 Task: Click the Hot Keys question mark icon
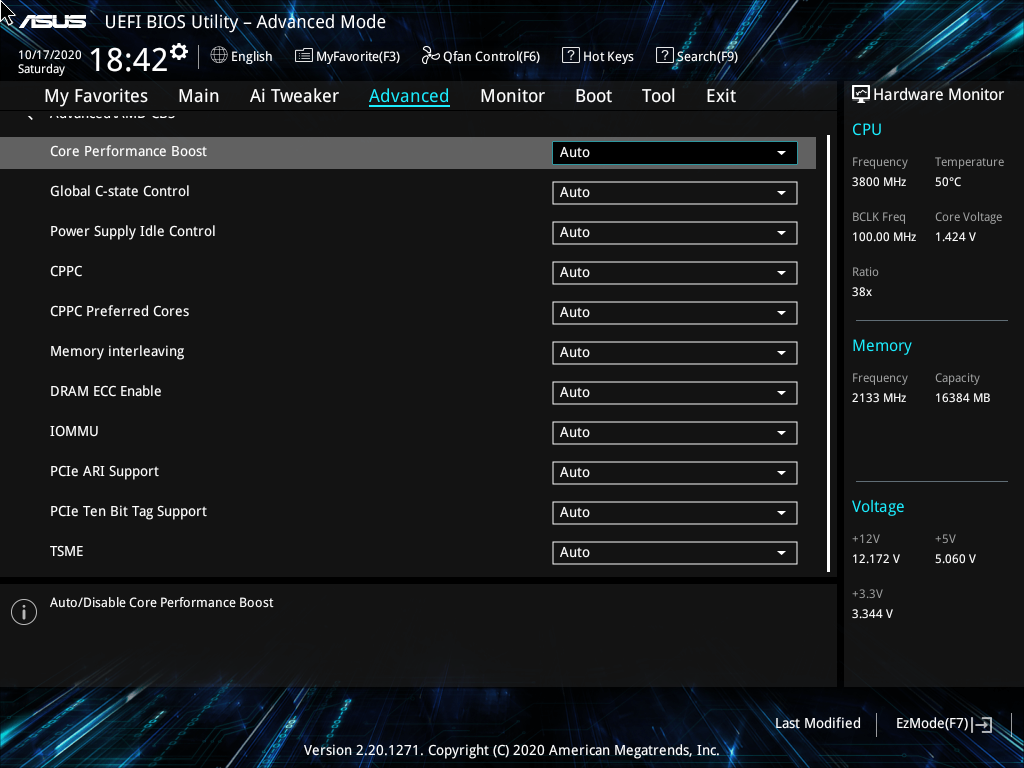tap(571, 56)
